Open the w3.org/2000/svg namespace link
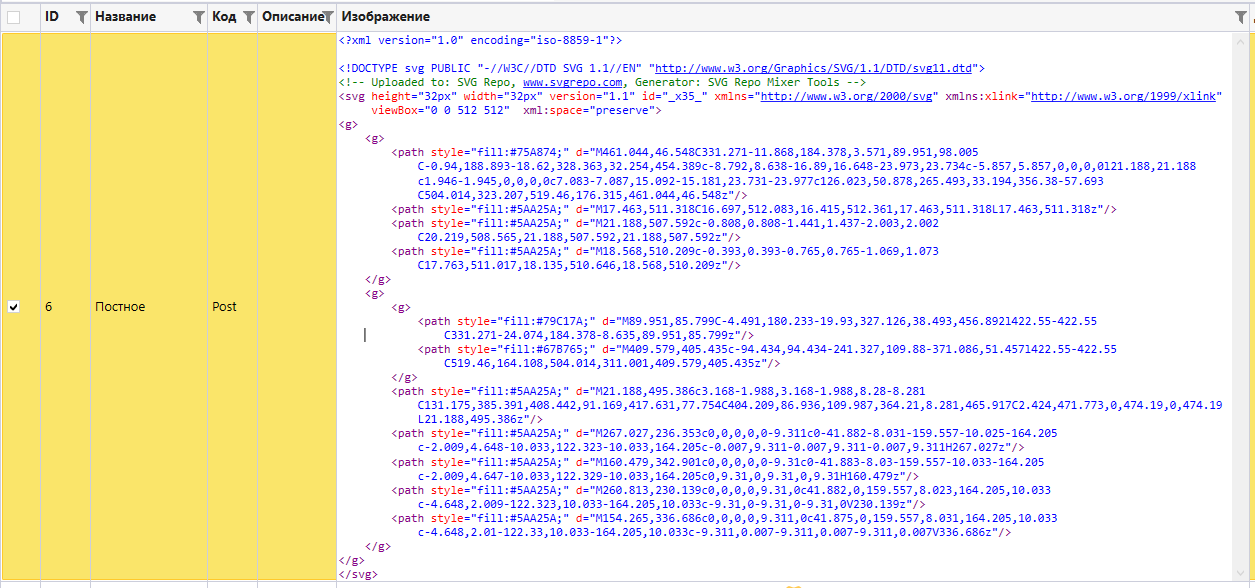The width and height of the screenshot is (1255, 588). coord(848,96)
